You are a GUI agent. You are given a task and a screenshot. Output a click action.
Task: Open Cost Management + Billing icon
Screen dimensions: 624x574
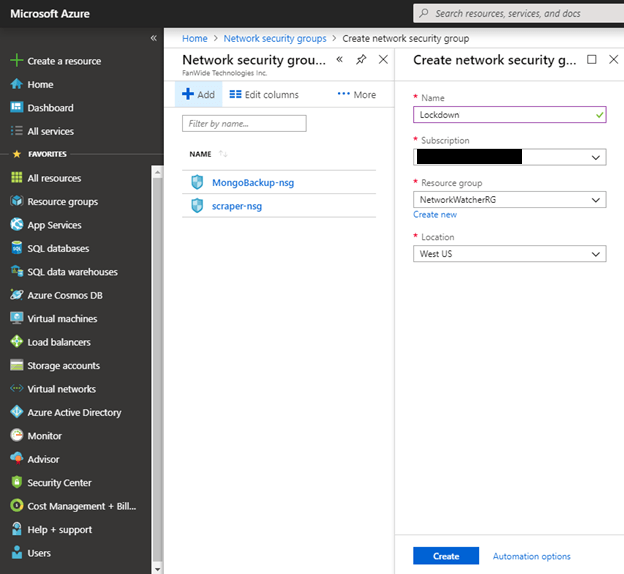(x=17, y=506)
